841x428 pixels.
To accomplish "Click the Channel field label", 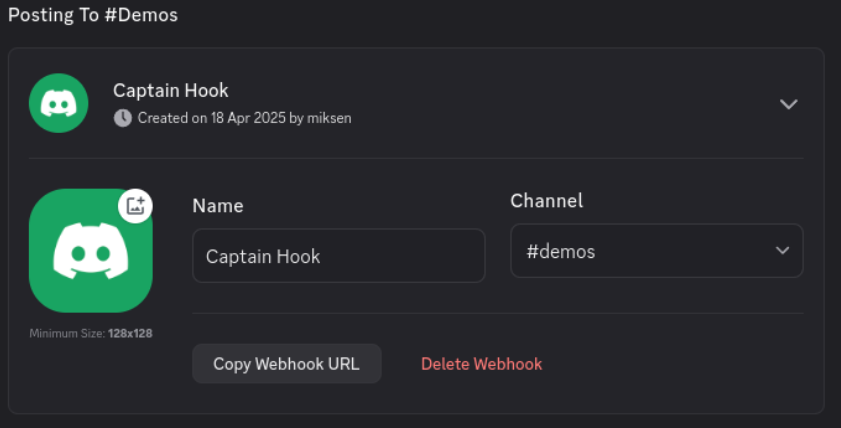I will click(547, 201).
